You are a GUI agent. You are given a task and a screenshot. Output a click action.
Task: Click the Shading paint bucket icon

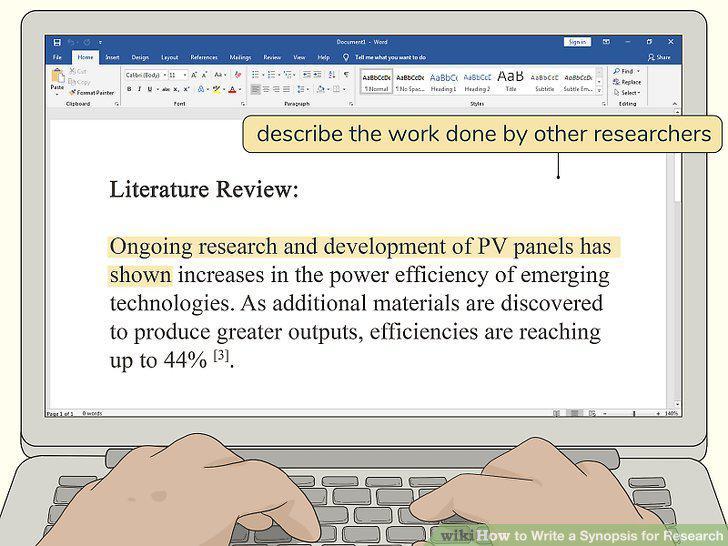point(320,89)
